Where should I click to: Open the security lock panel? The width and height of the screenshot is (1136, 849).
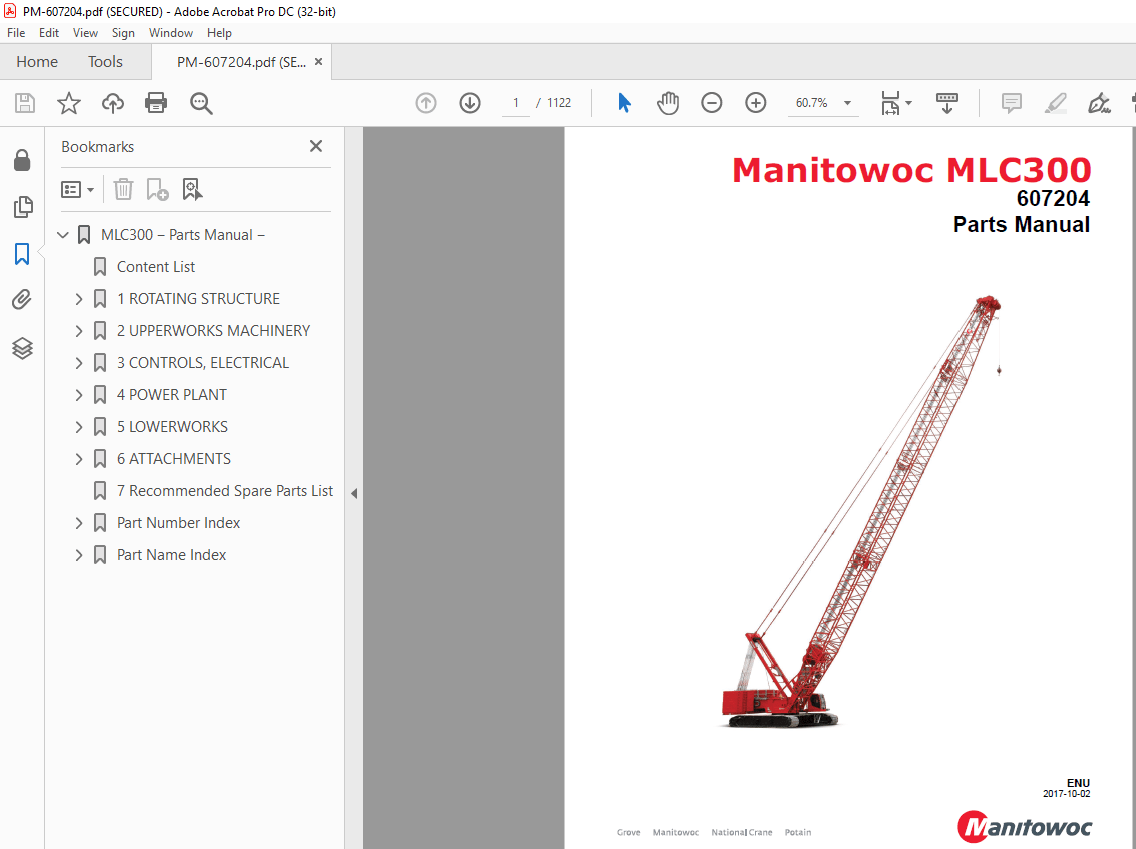(22, 160)
